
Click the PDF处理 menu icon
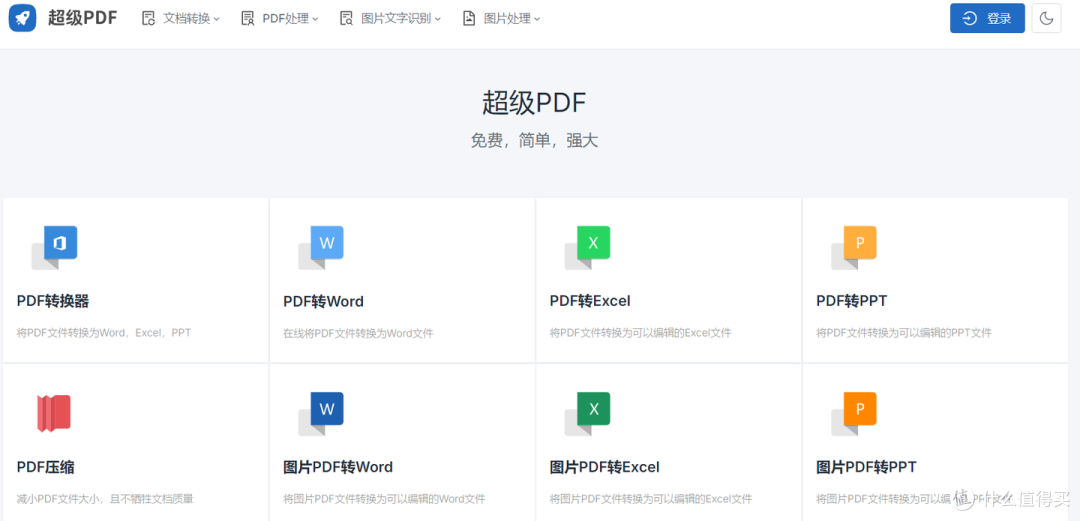(248, 19)
